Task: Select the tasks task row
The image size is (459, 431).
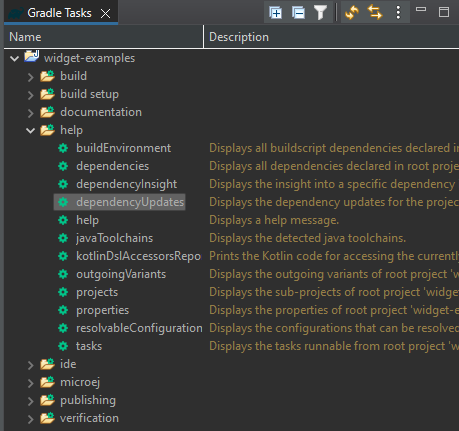Action: (89, 346)
